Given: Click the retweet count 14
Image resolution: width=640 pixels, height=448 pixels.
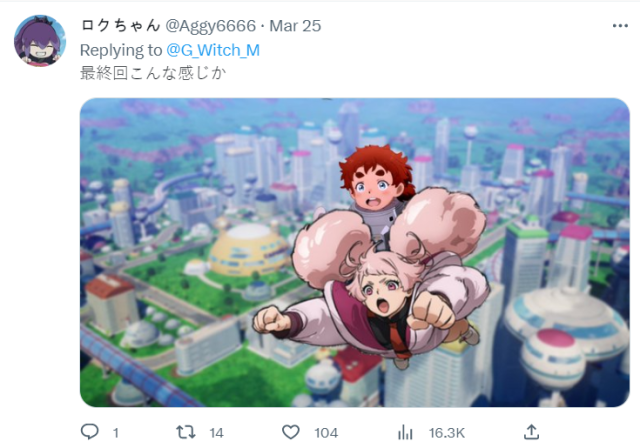Looking at the screenshot, I should [x=216, y=433].
